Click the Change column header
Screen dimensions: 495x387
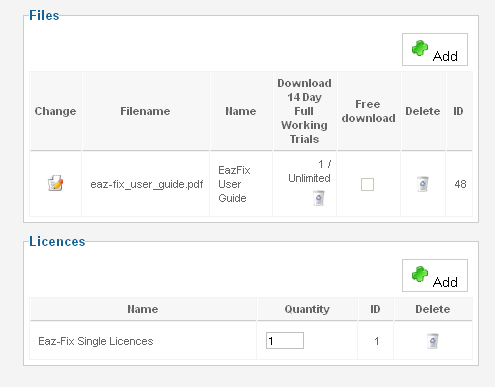pyautogui.click(x=55, y=111)
